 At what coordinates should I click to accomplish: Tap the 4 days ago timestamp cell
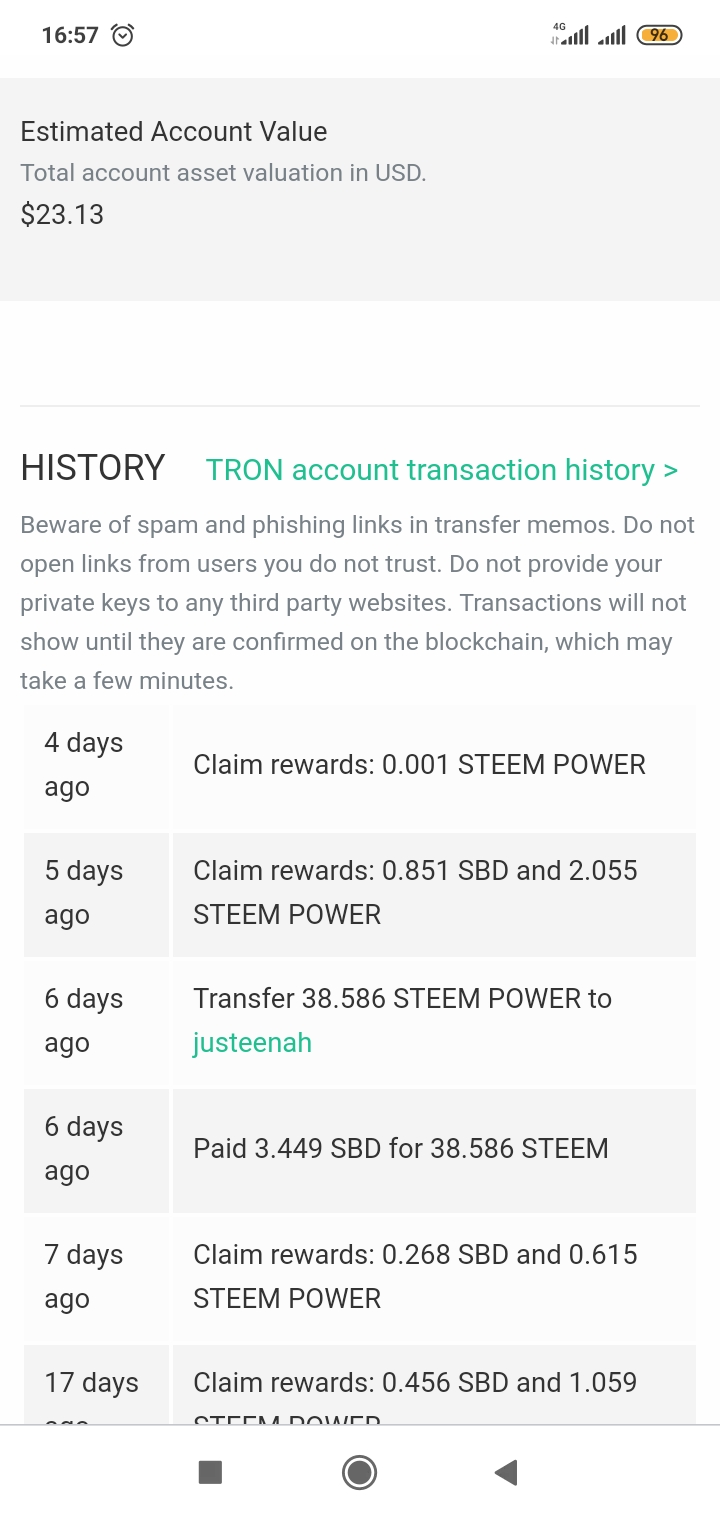[x=97, y=765]
